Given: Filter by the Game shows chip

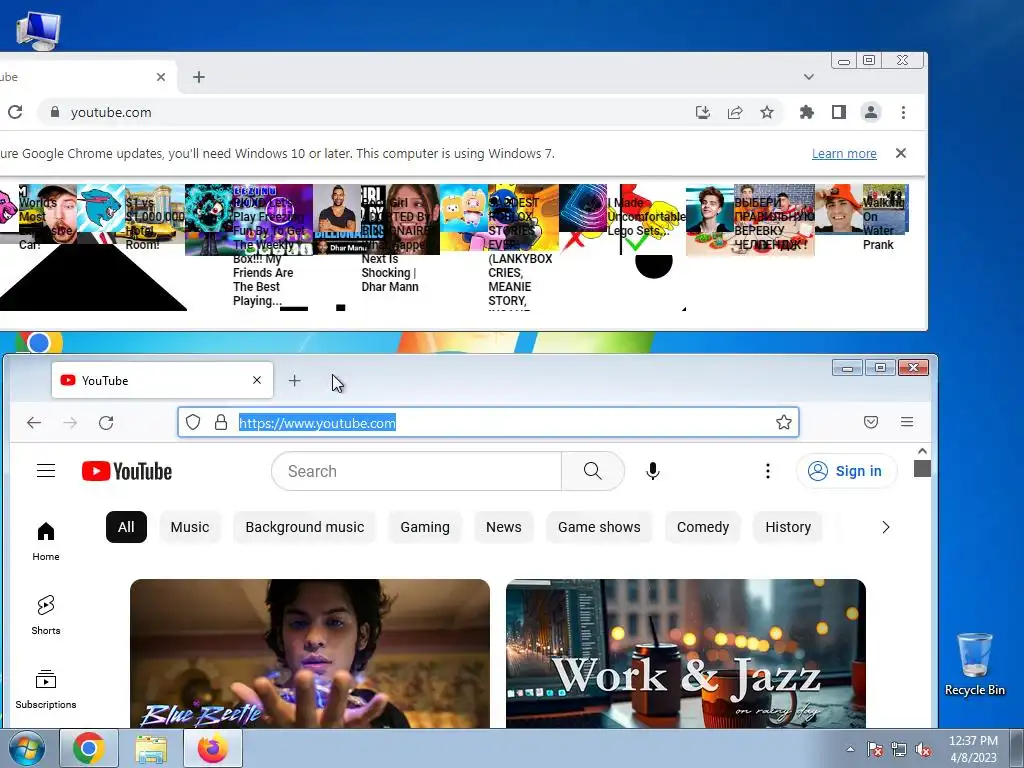Looking at the screenshot, I should point(599,527).
